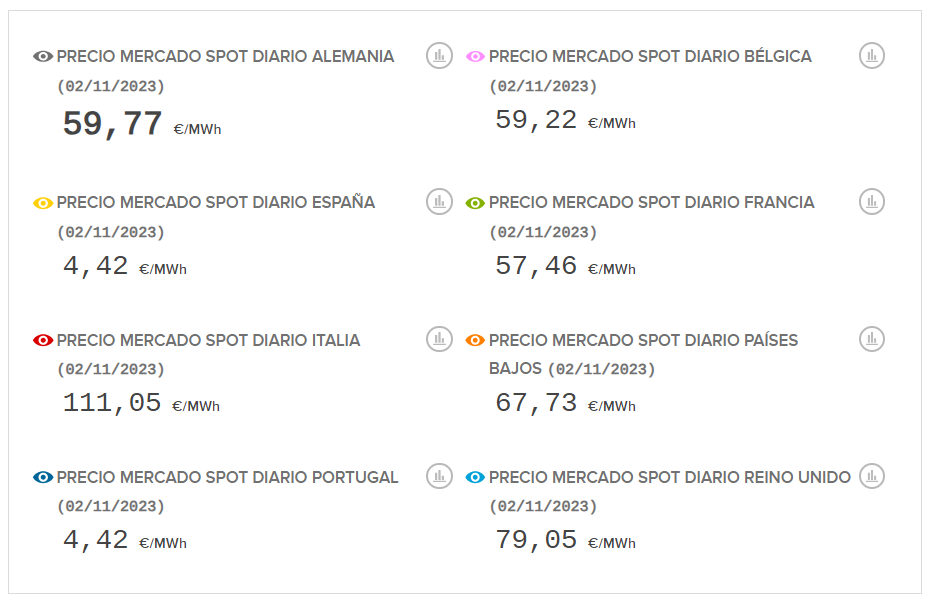This screenshot has width=932, height=605.
Task: Click chart icon next to España price
Action: tap(439, 202)
